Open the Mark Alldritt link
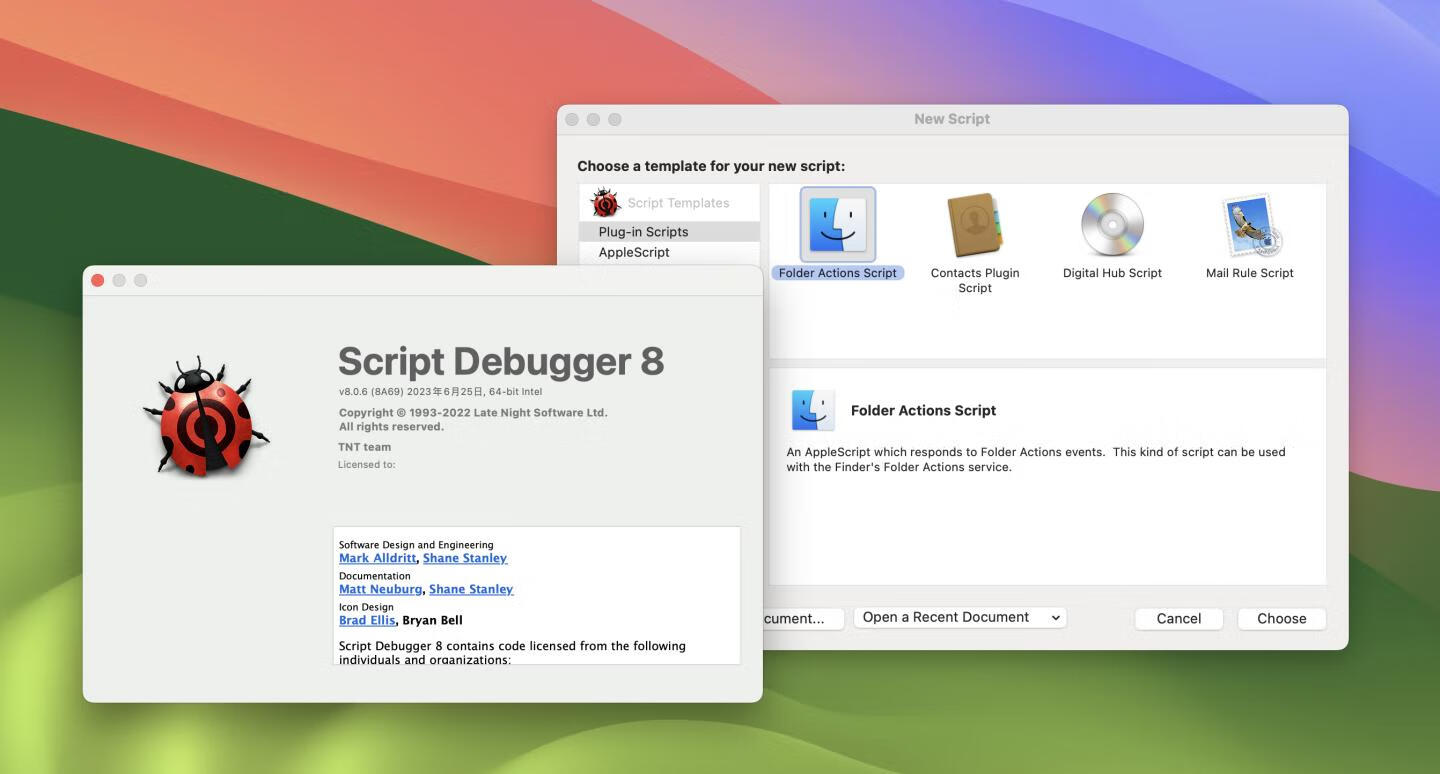The height and width of the screenshot is (774, 1440). (377, 558)
